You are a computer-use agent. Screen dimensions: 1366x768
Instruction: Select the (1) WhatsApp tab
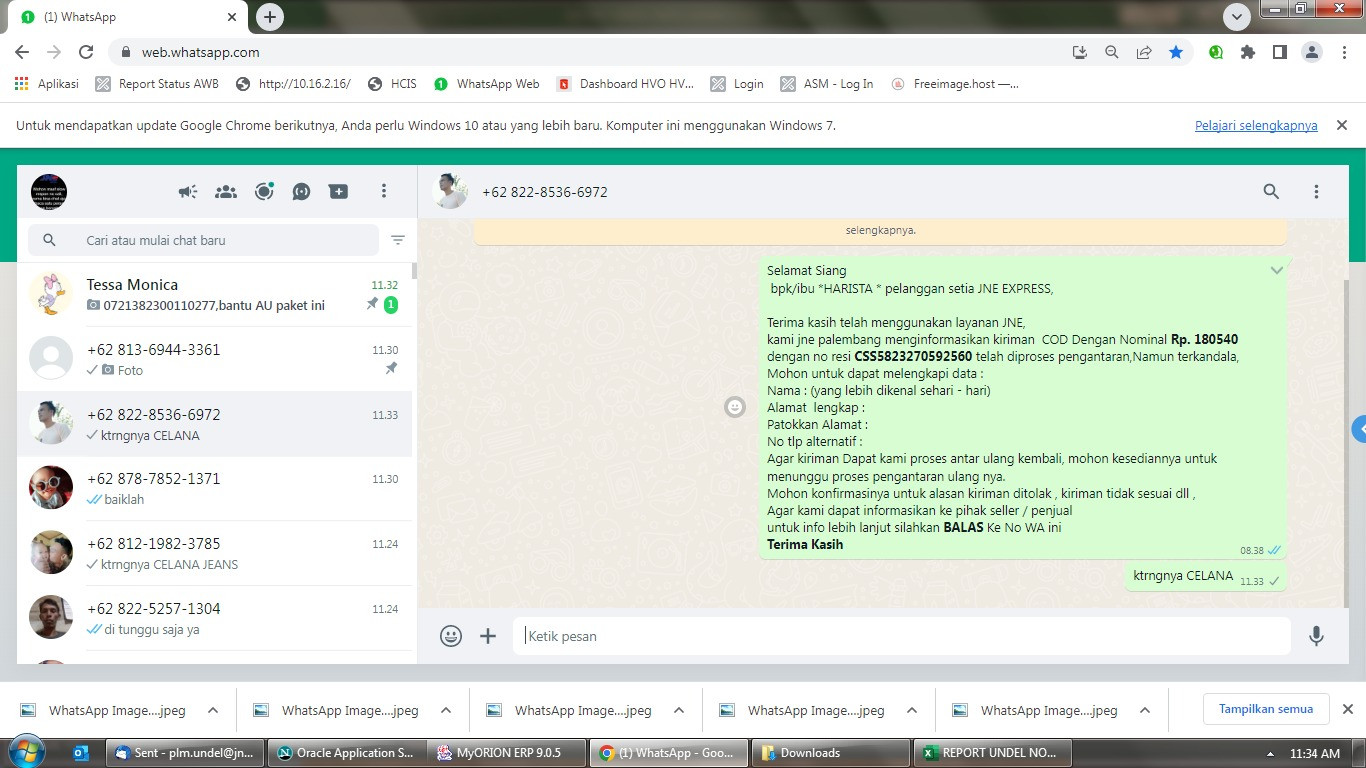pos(127,17)
